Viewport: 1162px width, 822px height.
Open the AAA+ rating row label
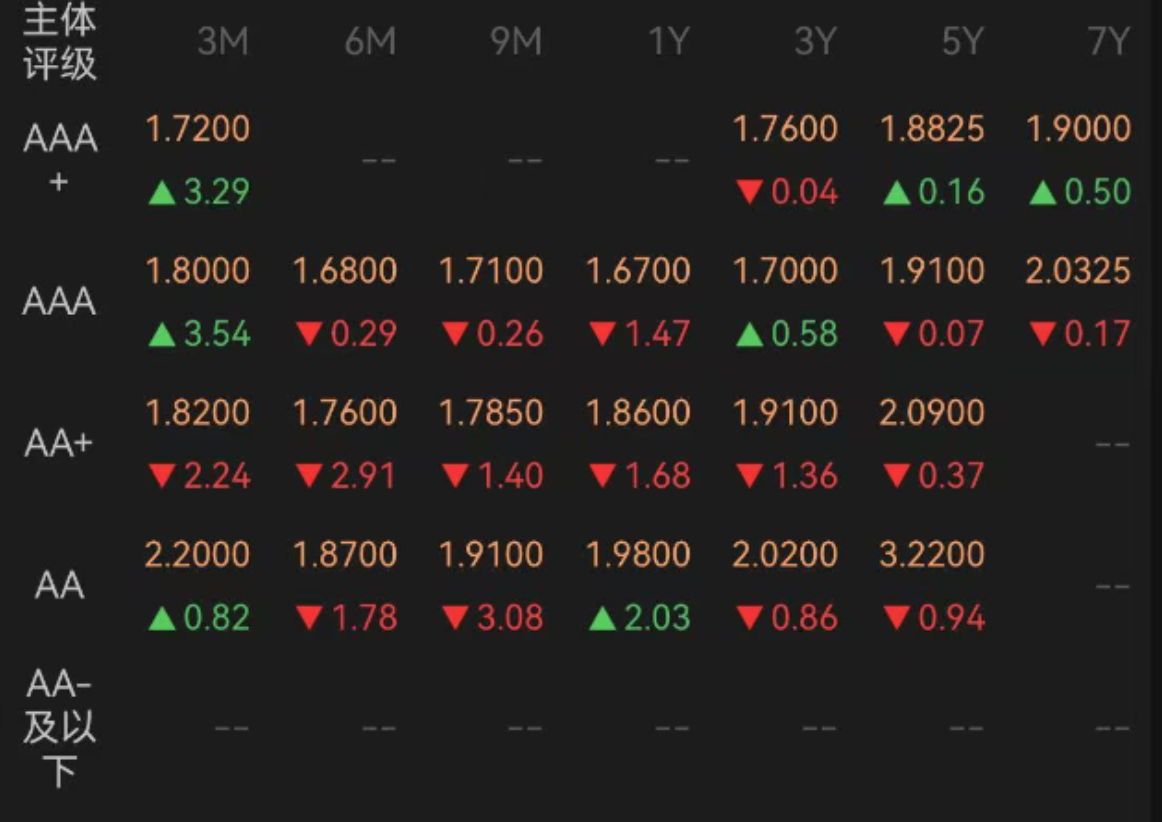pos(60,158)
